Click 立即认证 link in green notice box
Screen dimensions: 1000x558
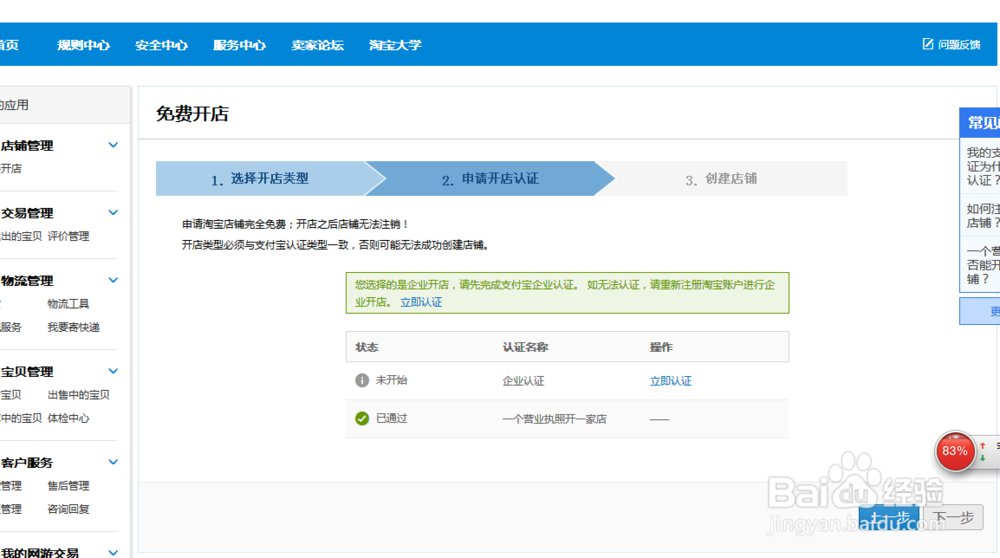click(421, 302)
